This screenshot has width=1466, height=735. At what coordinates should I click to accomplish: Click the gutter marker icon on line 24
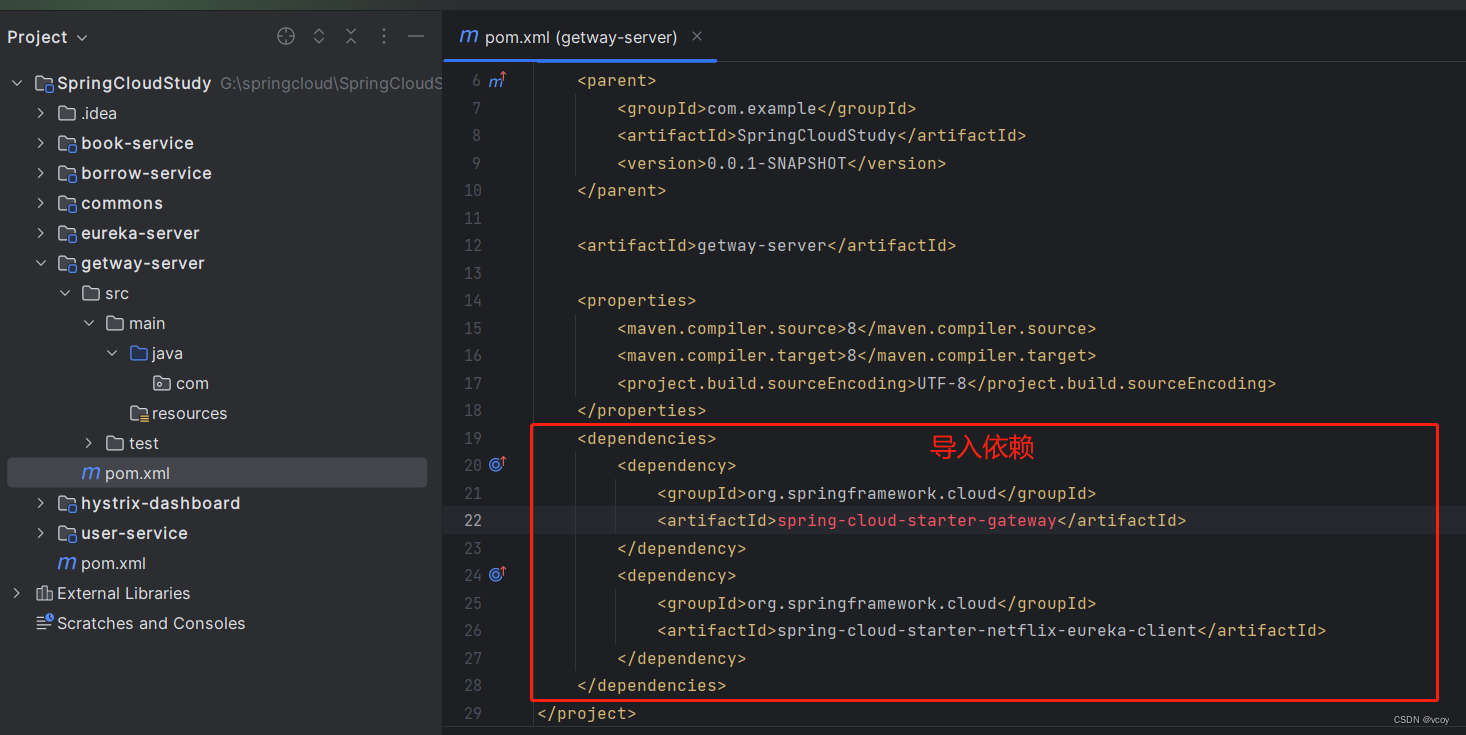[x=497, y=575]
